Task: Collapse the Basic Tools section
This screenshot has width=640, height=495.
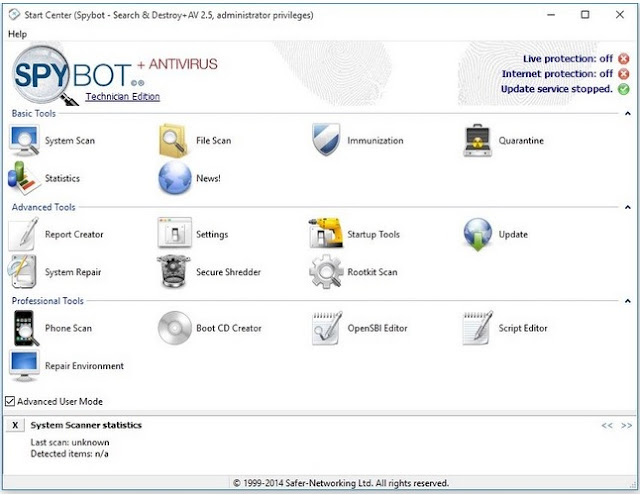Action: (x=627, y=113)
